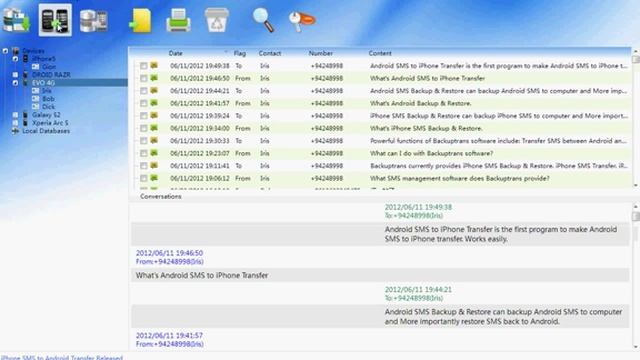Click the message list scroll down arrow
Viewport: 640px width, 360px height.
tap(636, 185)
